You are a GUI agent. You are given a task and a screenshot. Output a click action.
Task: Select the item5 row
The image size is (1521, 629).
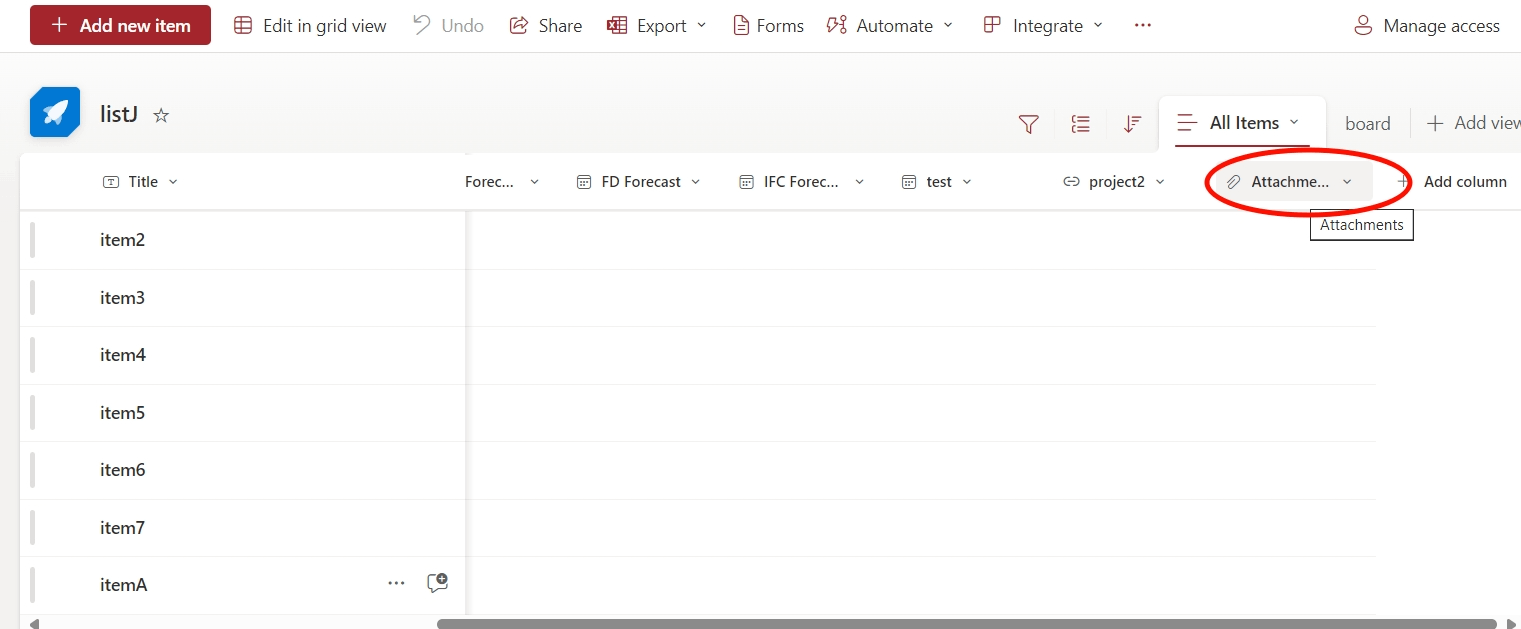coord(698,413)
